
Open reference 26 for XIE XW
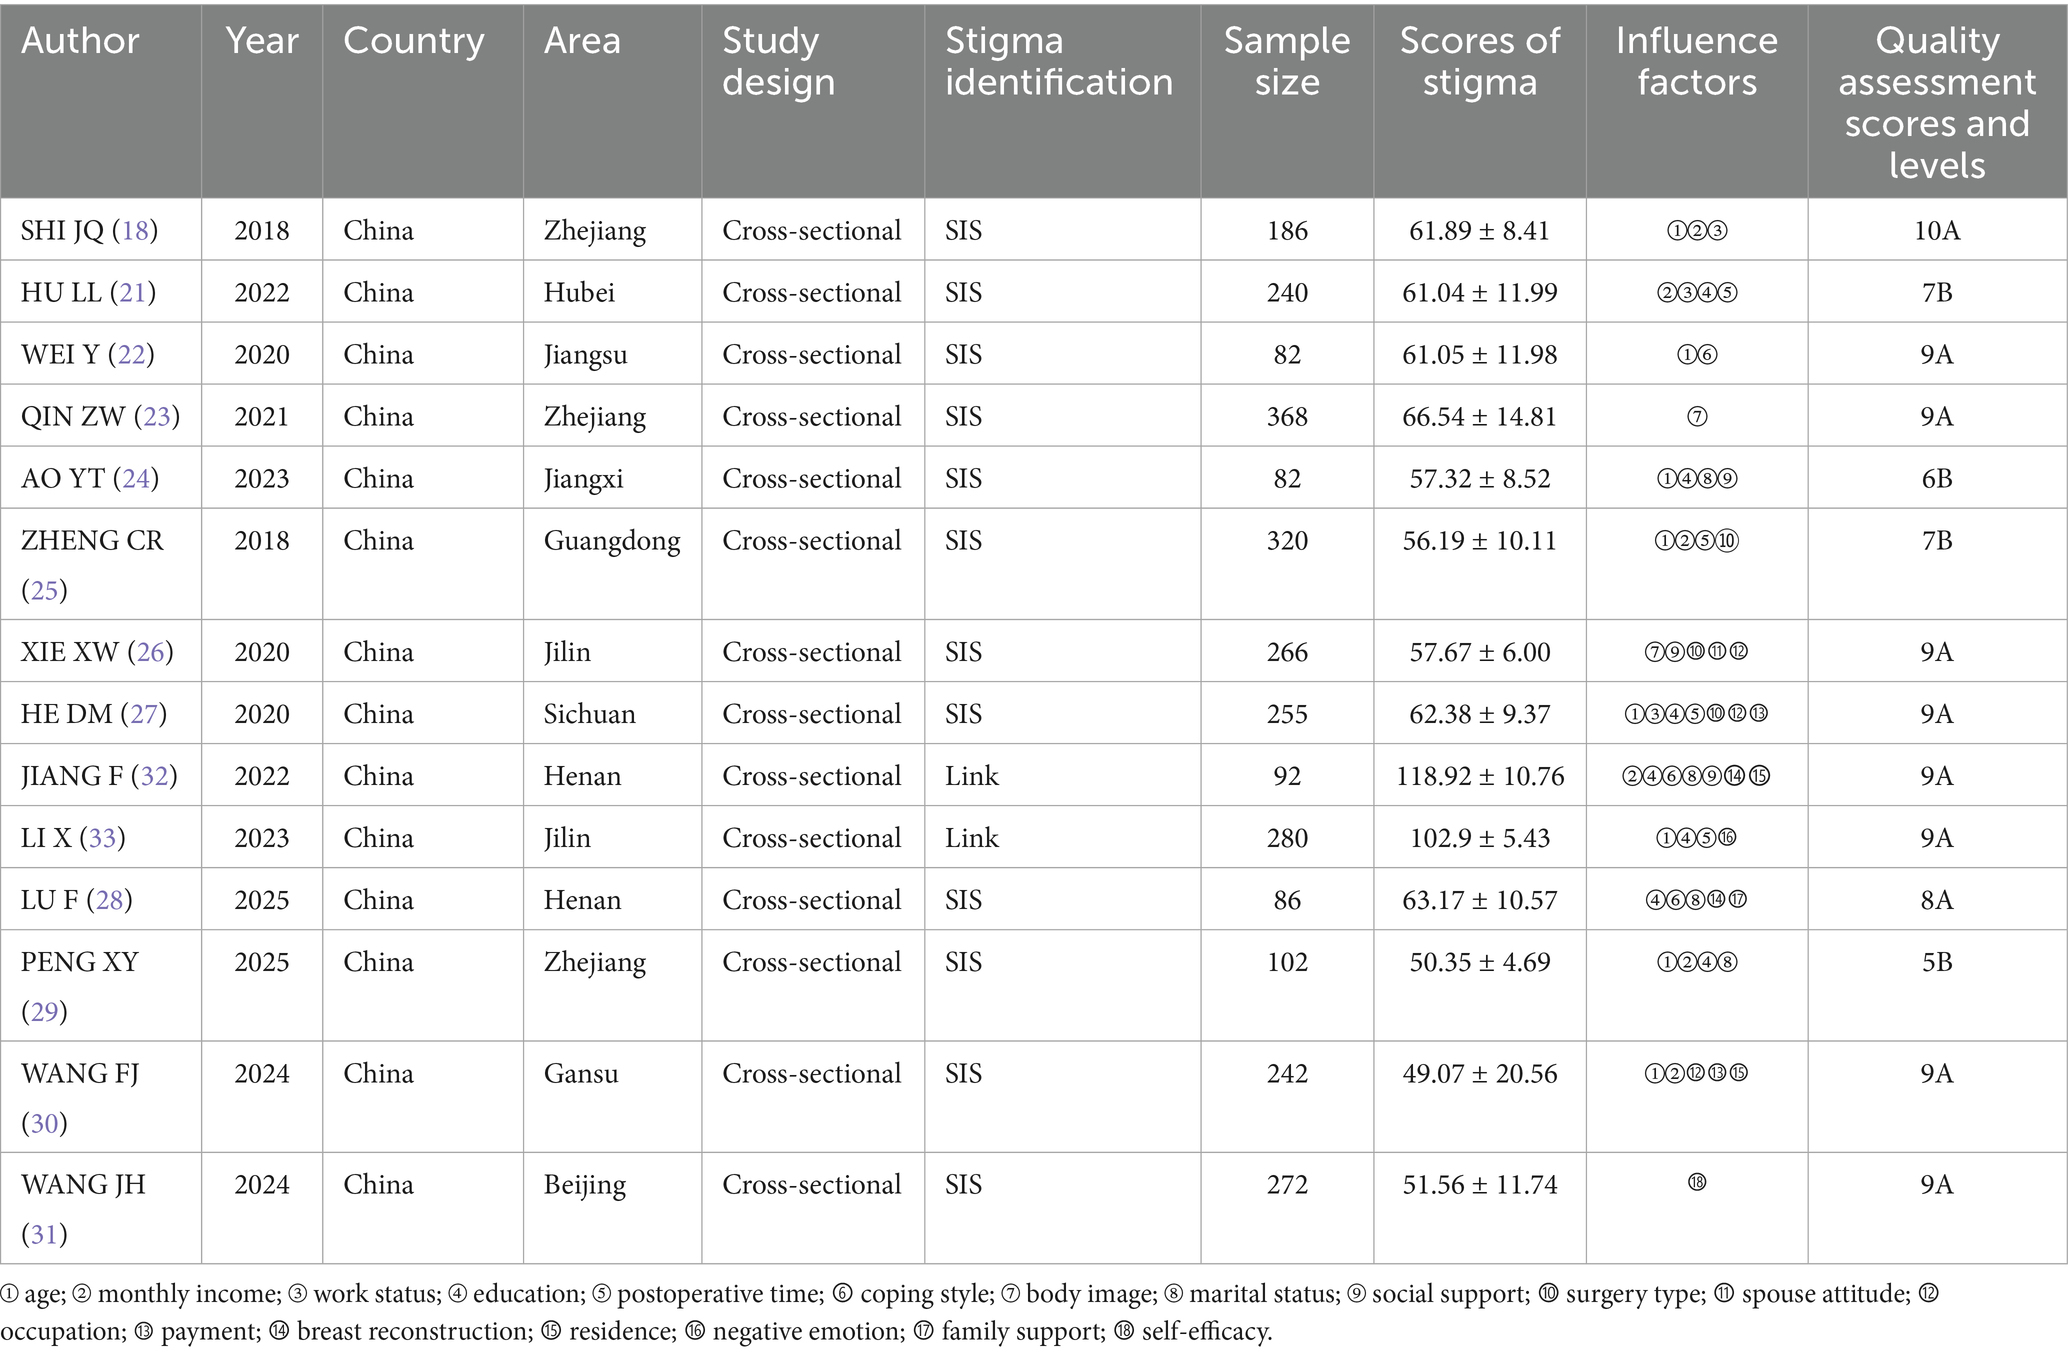click(150, 652)
